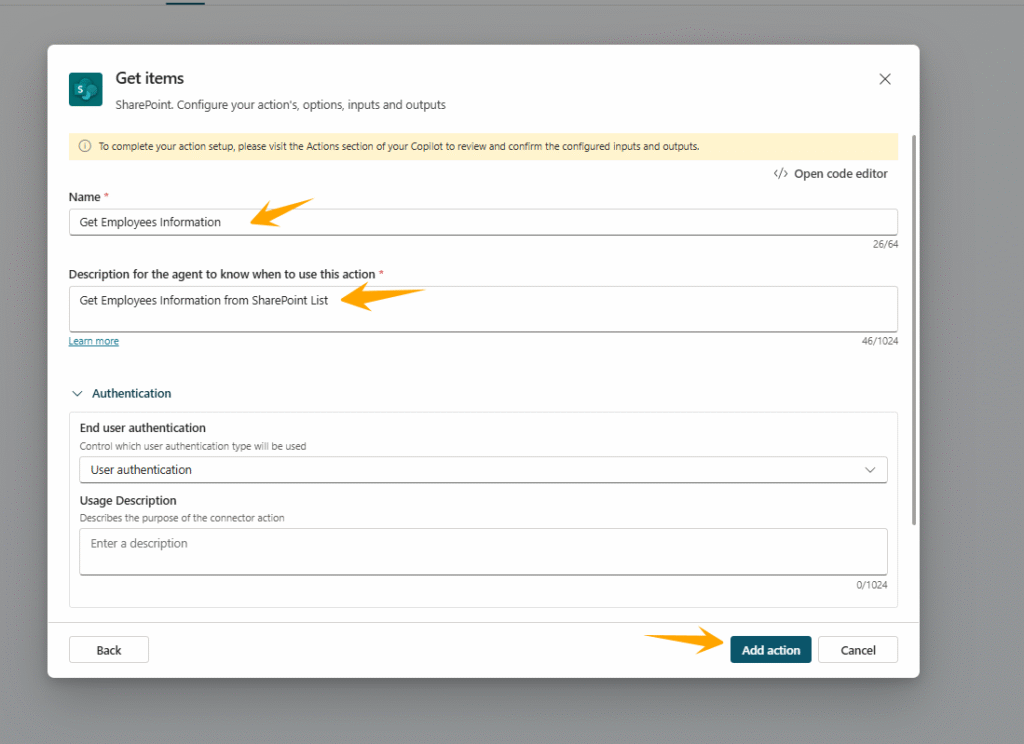Image resolution: width=1024 pixels, height=744 pixels.
Task: Open the User authentication dropdown
Action: (482, 470)
